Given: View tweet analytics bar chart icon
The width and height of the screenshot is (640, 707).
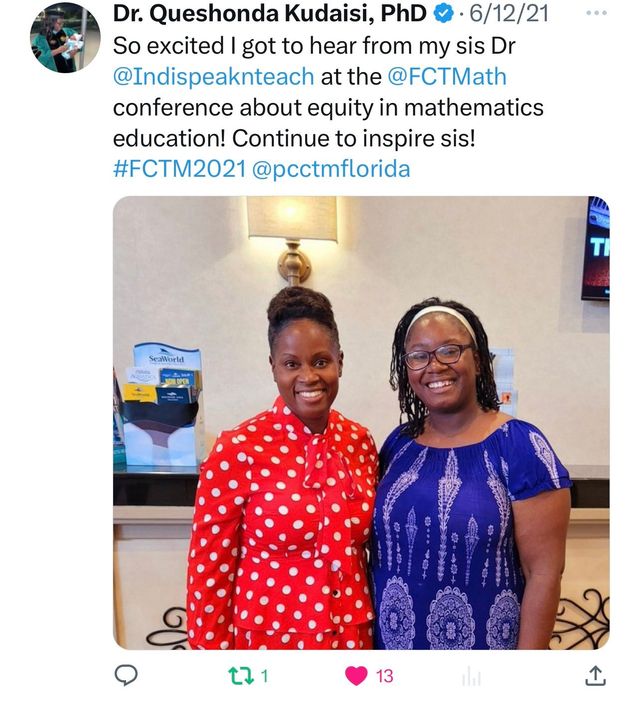Looking at the screenshot, I should pos(471,676).
